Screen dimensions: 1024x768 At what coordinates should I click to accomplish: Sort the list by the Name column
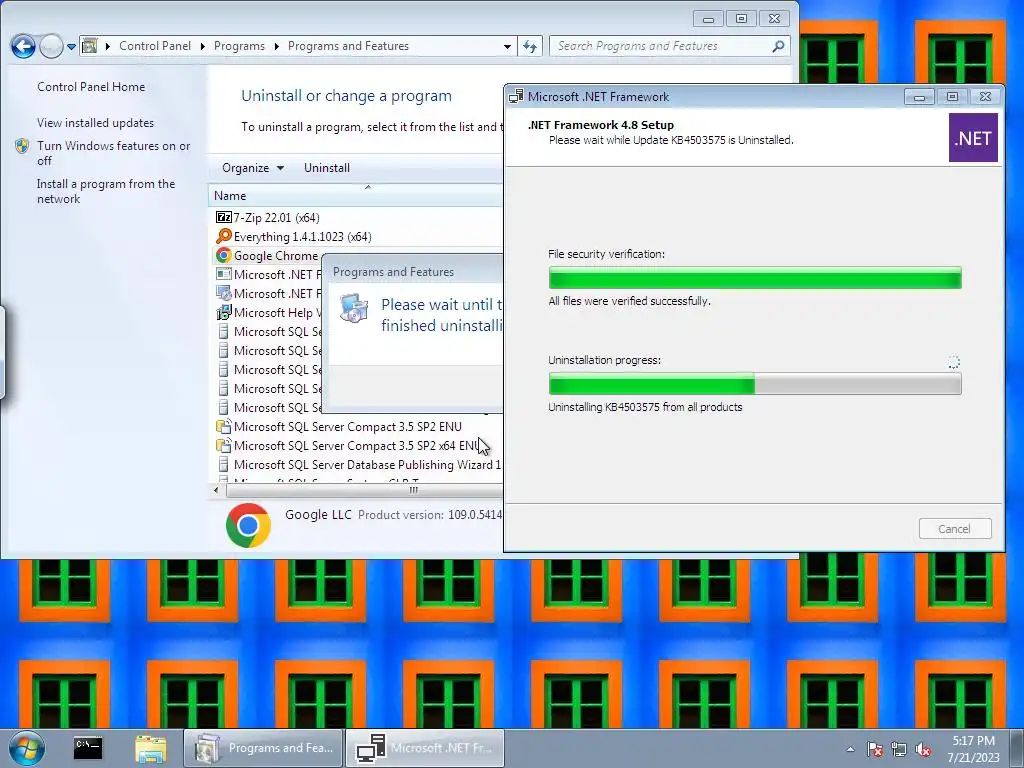pos(356,196)
